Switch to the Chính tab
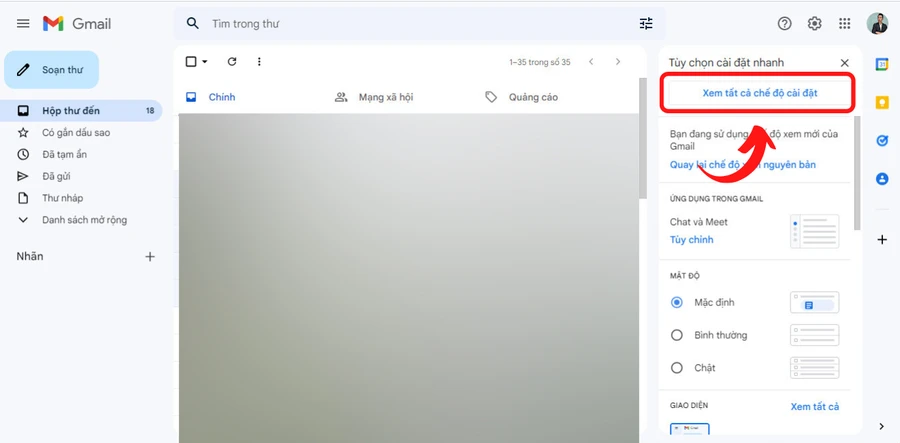 click(x=222, y=97)
